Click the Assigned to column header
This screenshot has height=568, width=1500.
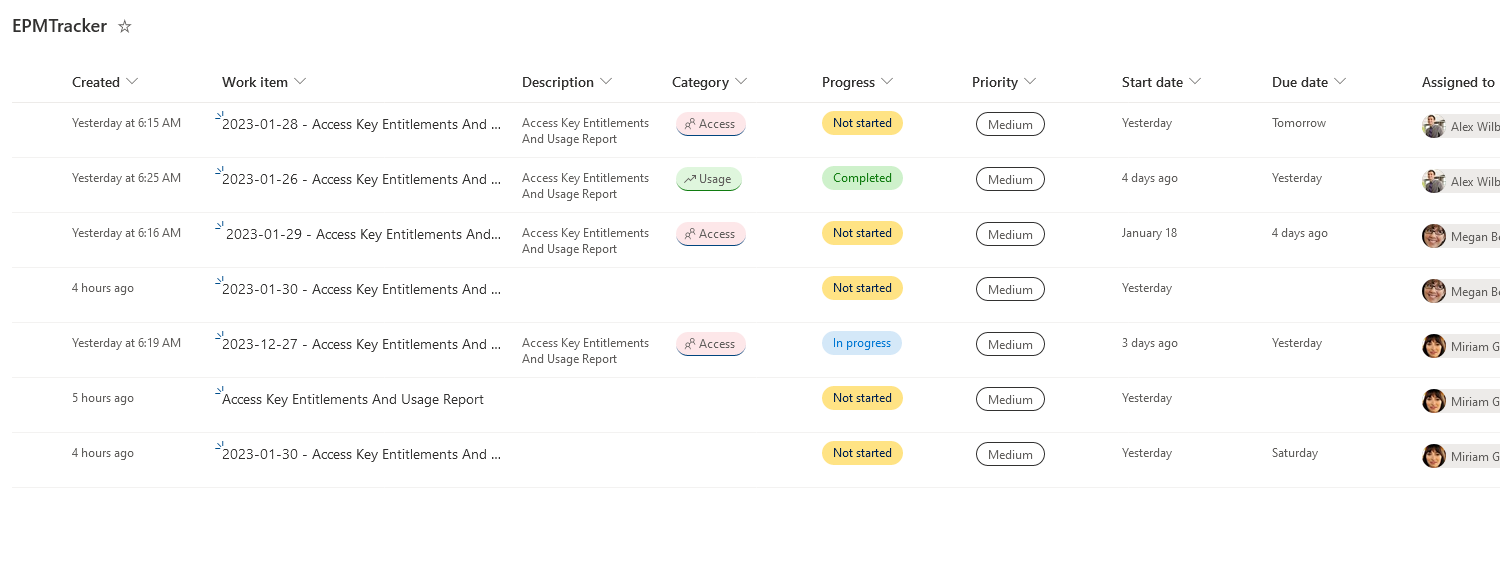(1458, 82)
